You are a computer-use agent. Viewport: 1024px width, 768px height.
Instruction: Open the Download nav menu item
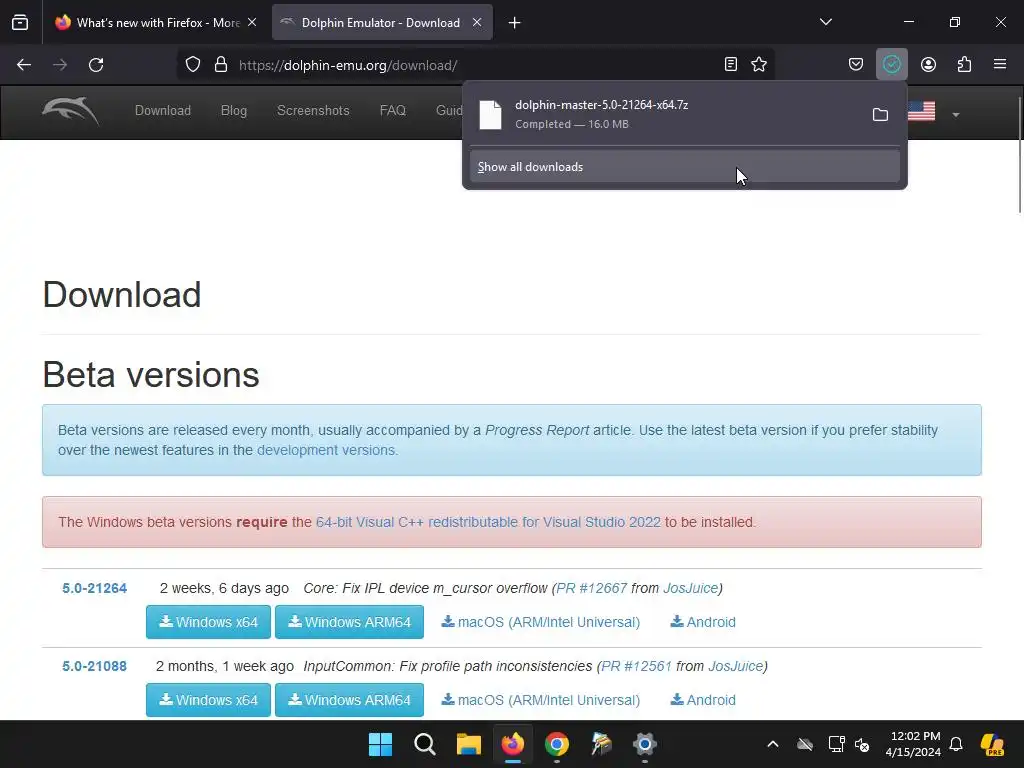[x=163, y=110]
